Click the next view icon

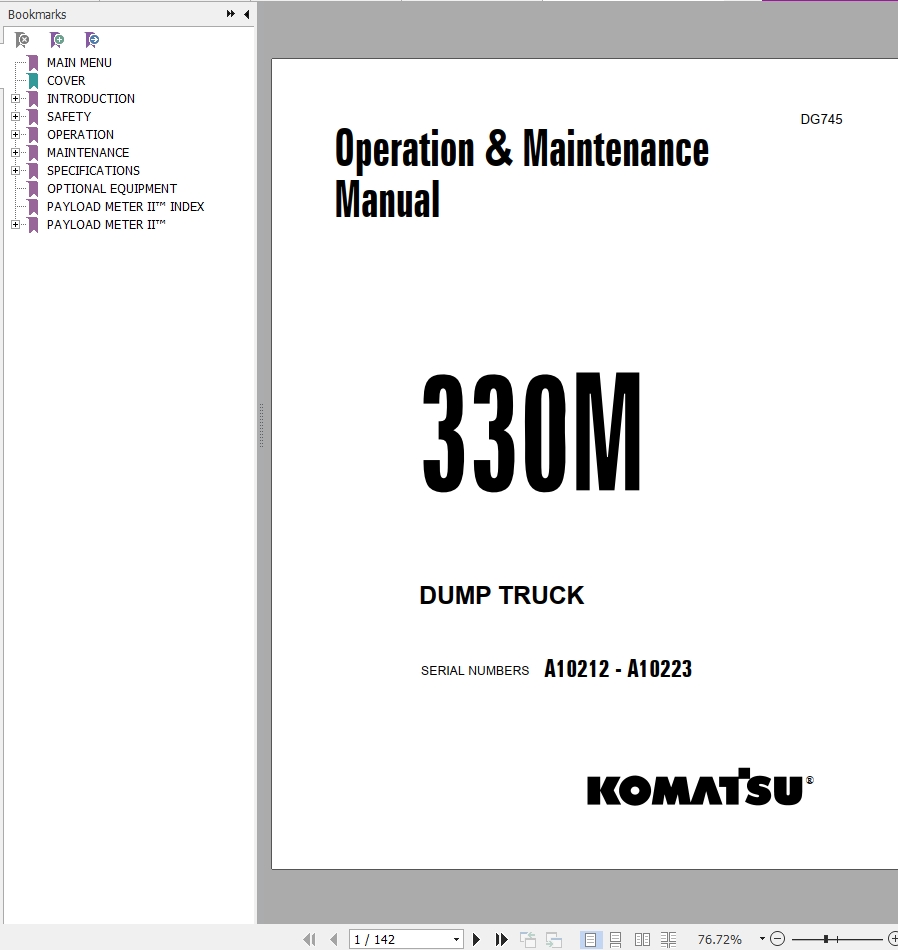[554, 939]
